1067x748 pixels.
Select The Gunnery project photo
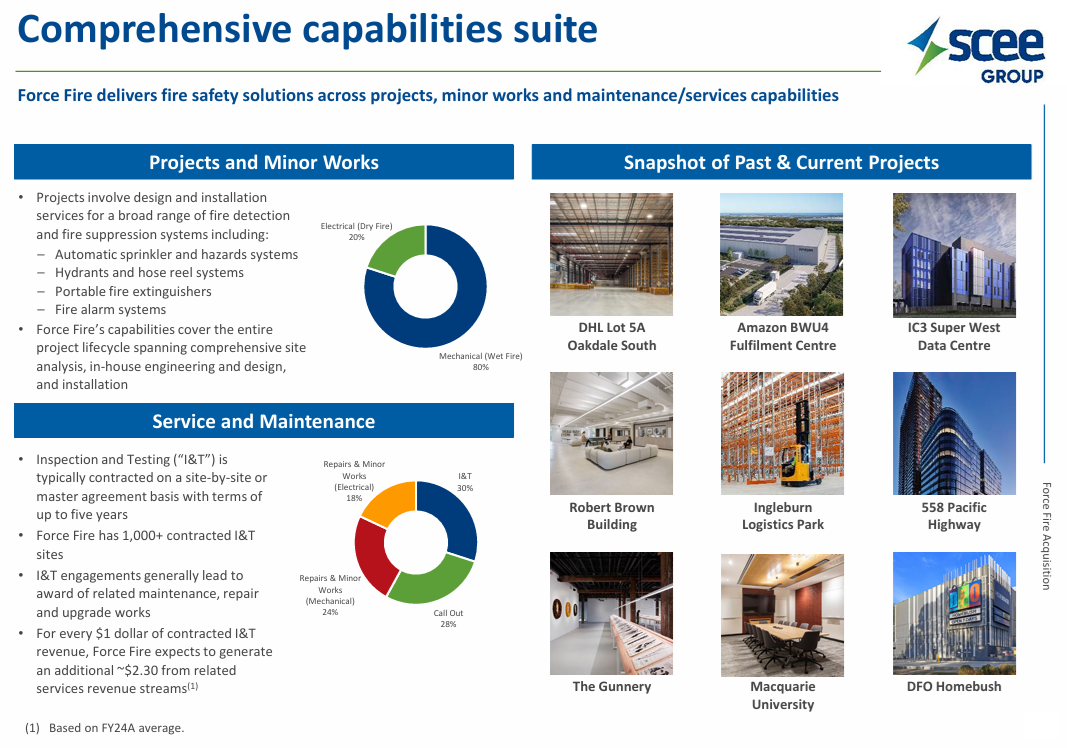point(611,613)
